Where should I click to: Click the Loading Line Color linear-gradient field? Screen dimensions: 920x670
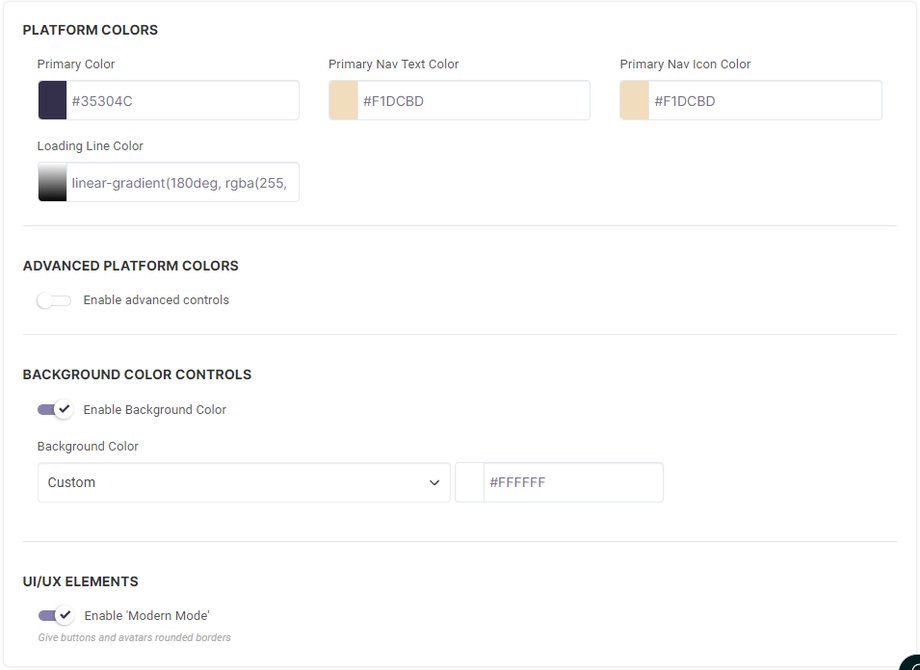point(183,183)
